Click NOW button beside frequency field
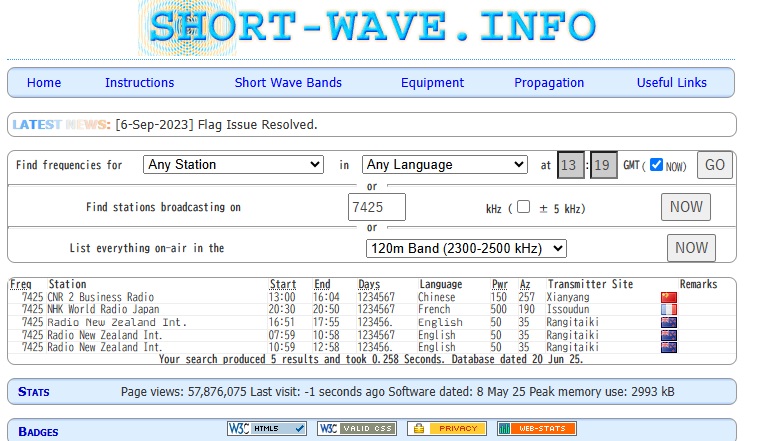Screen dimensions: 775x441 686,207
